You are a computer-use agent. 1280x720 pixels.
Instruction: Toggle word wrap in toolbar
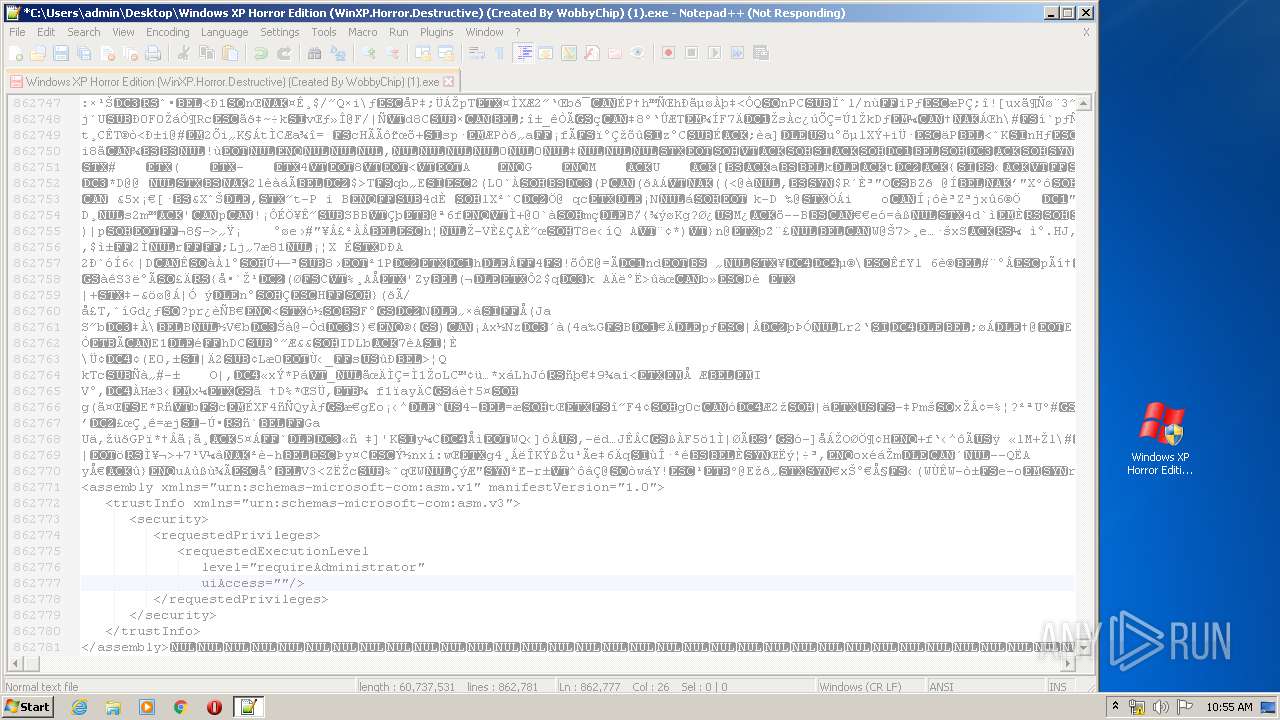click(x=477, y=53)
